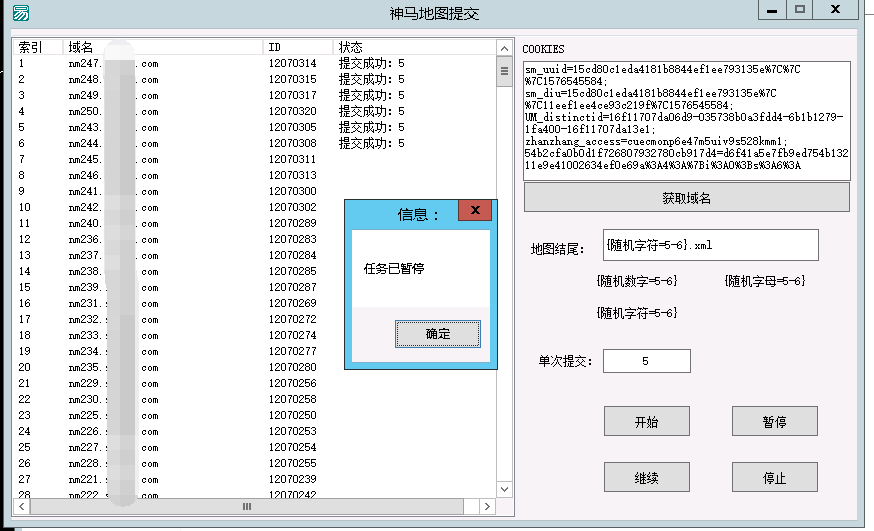Select row with ID 12070315
Image resolution: width=874 pixels, height=531 pixels.
tap(254, 79)
